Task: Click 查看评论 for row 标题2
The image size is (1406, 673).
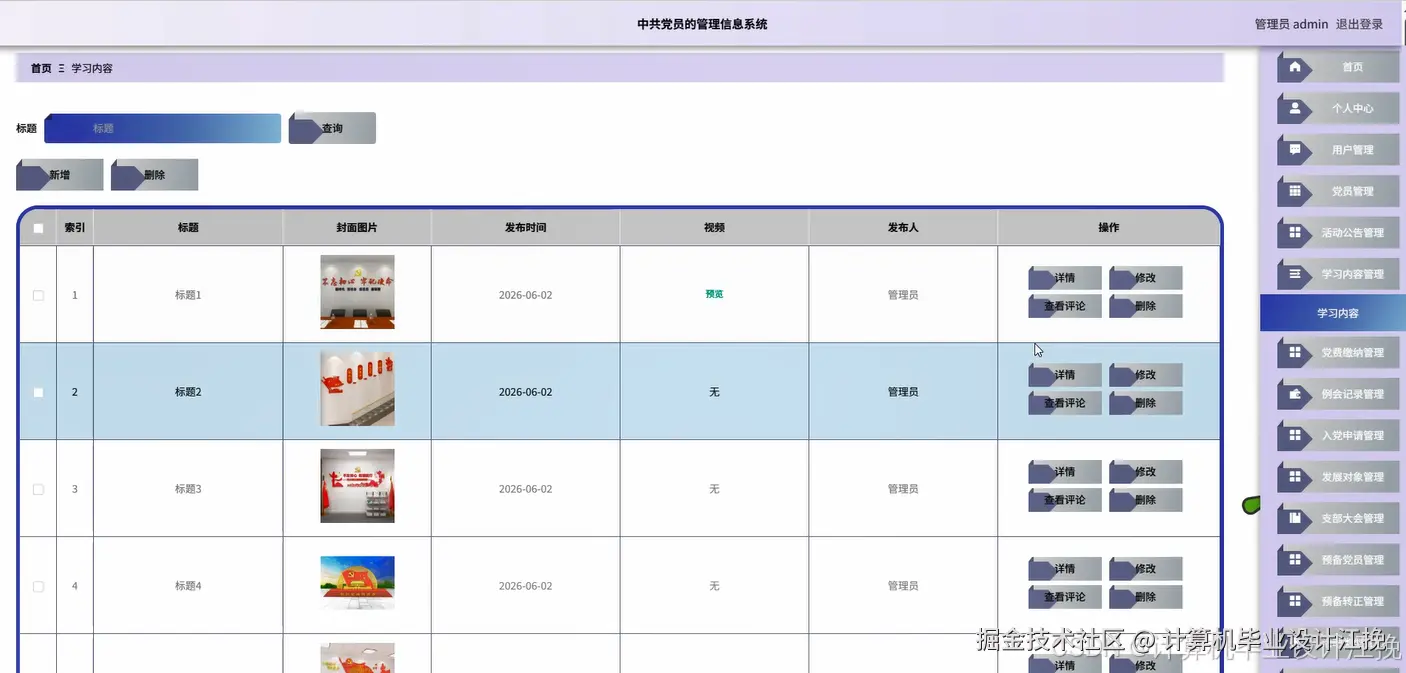Action: click(x=1065, y=403)
